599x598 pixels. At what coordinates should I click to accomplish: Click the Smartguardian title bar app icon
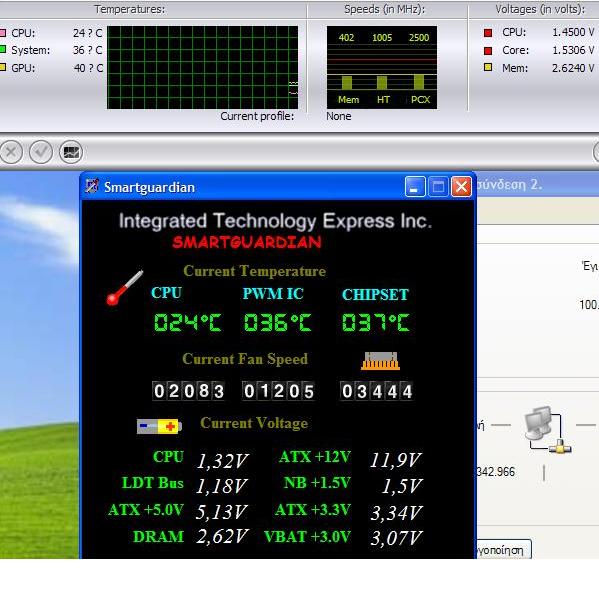pyautogui.click(x=92, y=186)
